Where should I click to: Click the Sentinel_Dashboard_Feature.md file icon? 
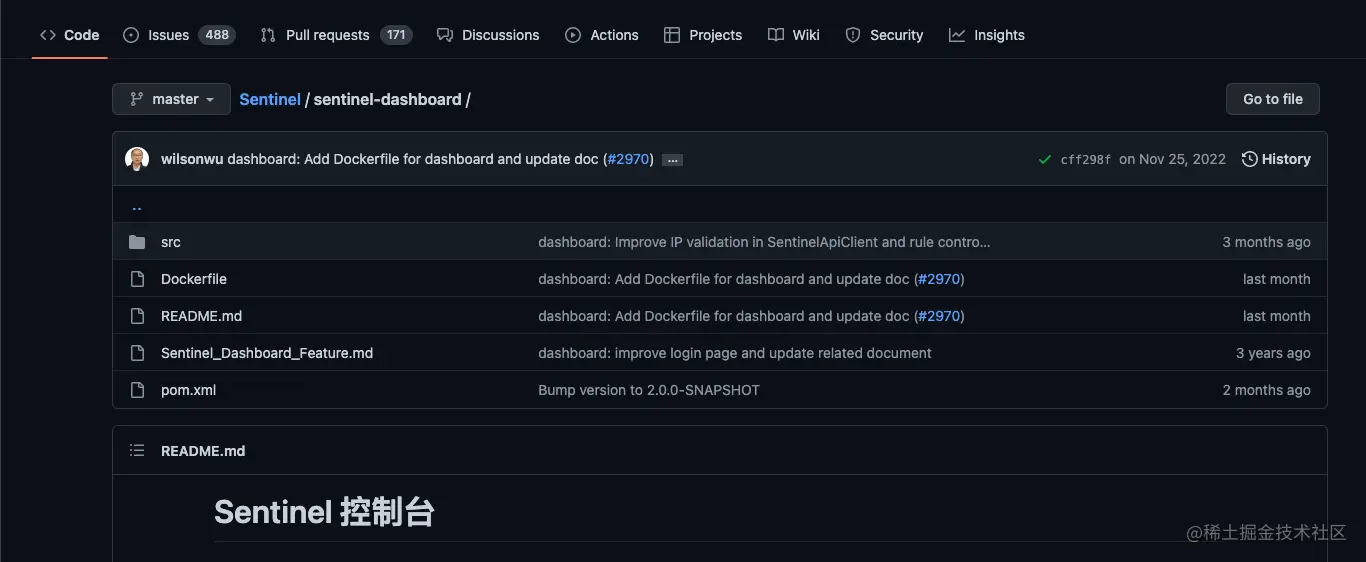[137, 353]
